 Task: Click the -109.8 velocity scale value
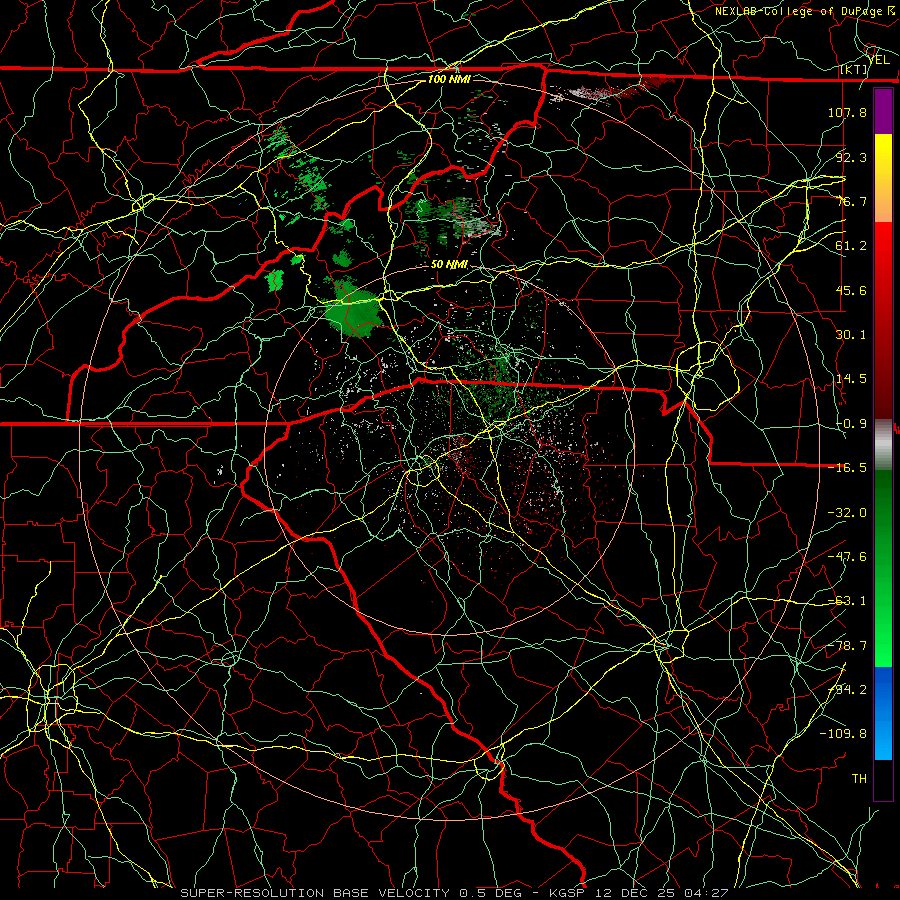[843, 734]
